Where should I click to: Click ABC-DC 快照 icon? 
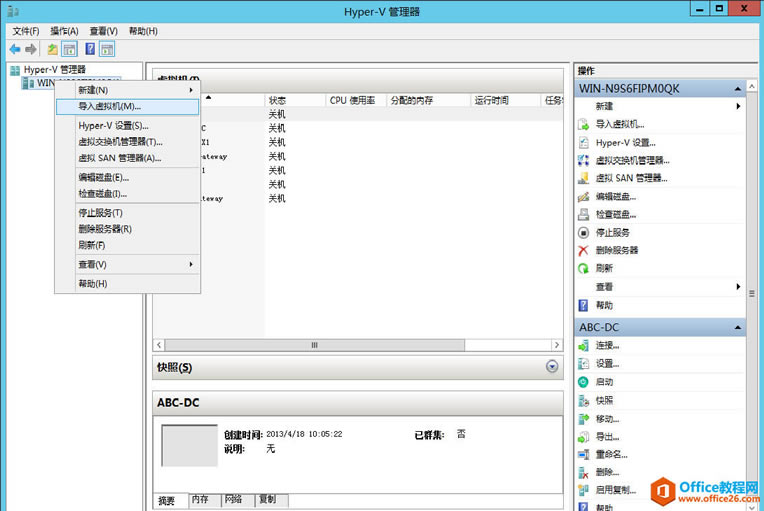(583, 400)
